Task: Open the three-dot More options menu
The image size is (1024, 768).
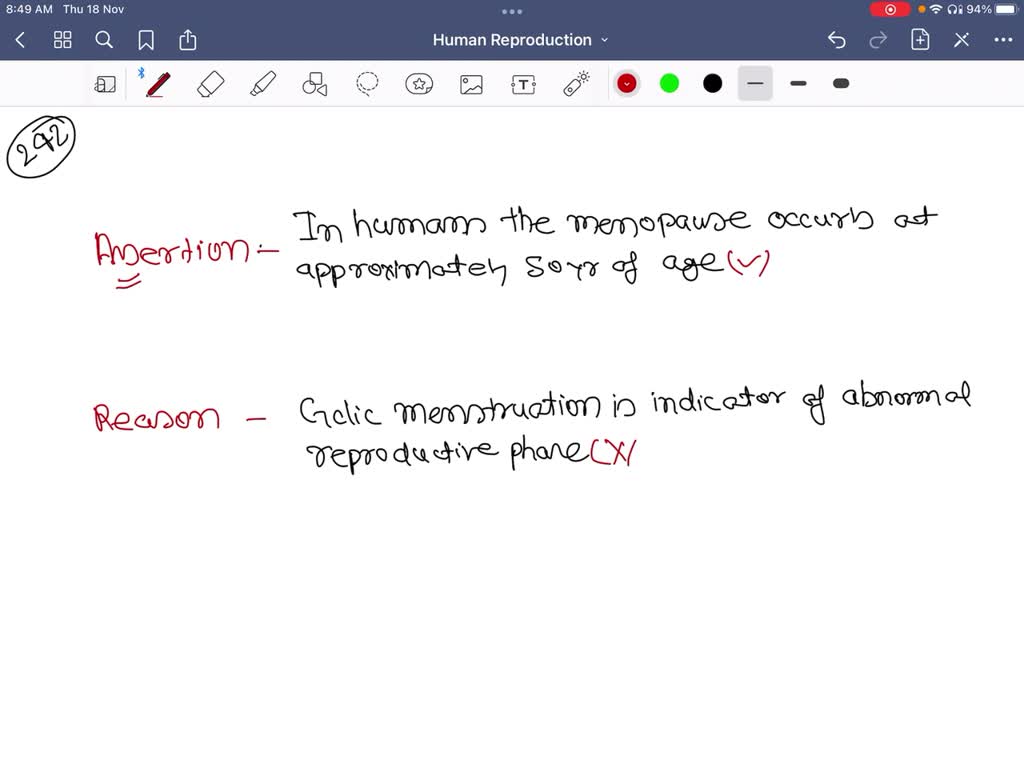Action: point(1003,40)
